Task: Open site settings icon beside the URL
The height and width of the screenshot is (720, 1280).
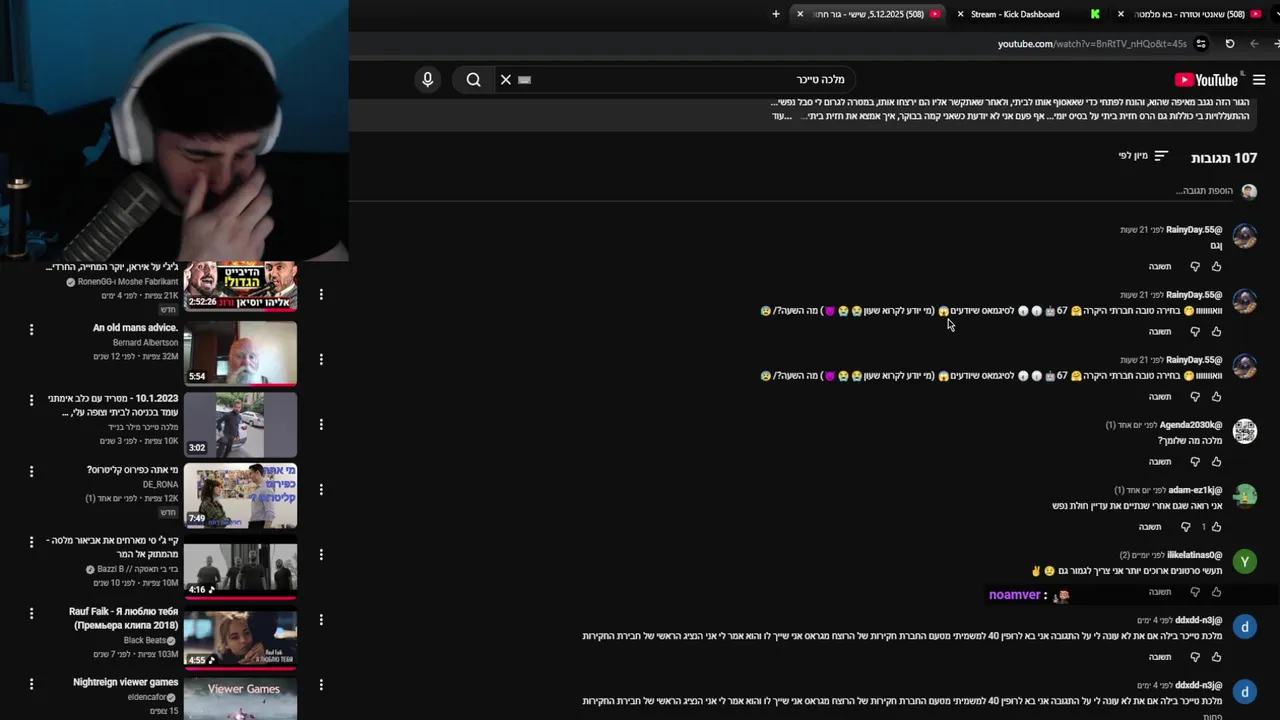Action: [x=1201, y=44]
